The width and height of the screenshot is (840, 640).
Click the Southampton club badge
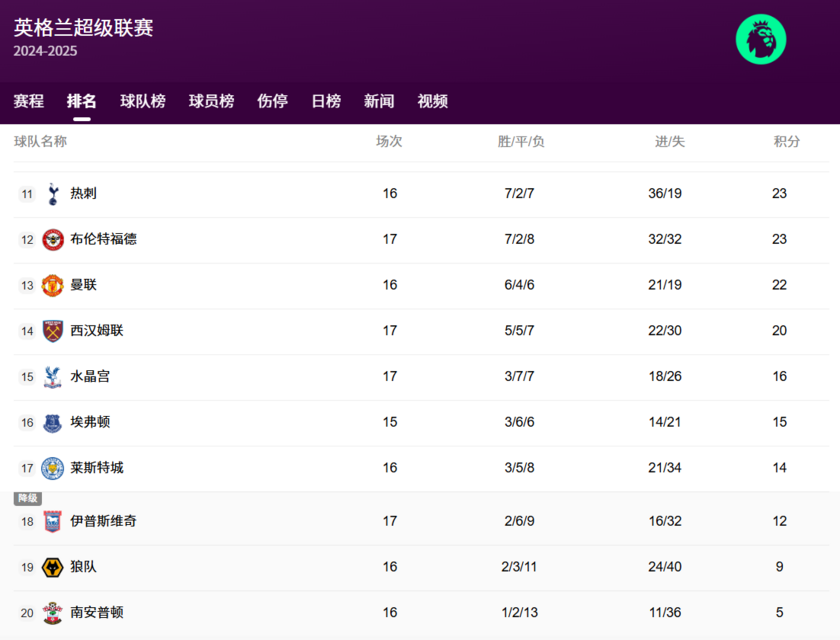[x=51, y=612]
